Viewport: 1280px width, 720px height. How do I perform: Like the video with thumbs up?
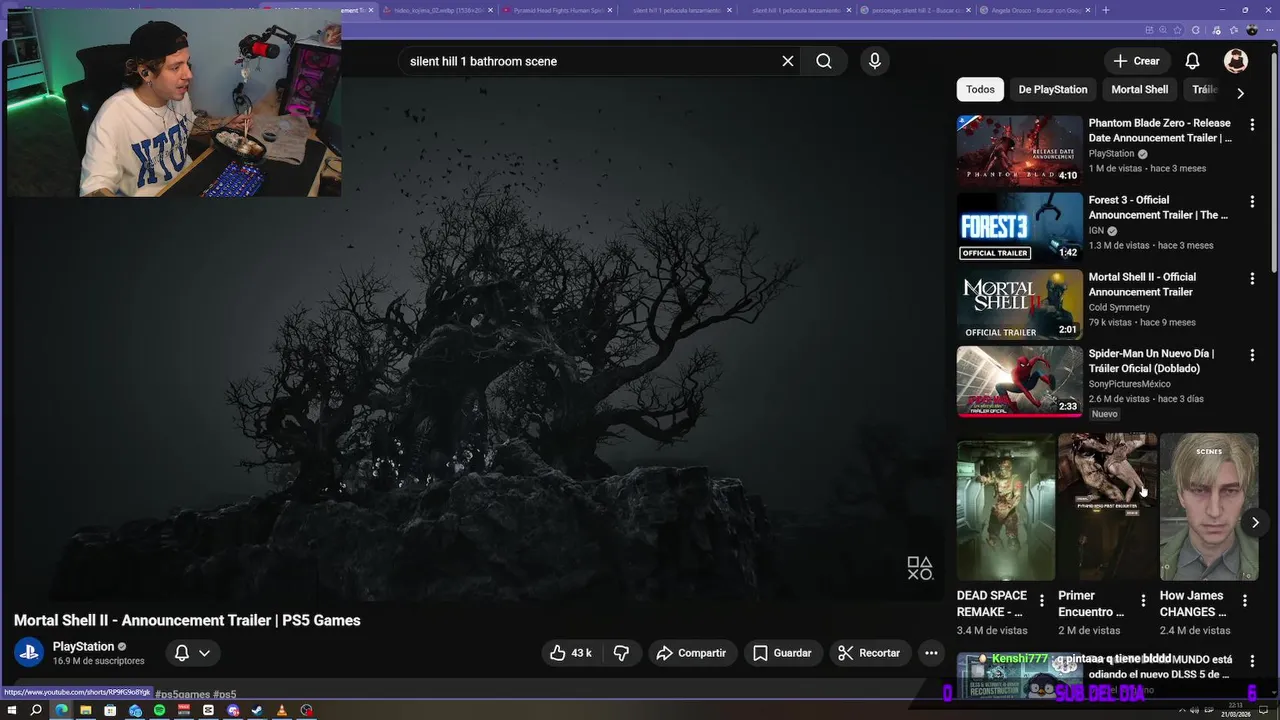tap(570, 653)
